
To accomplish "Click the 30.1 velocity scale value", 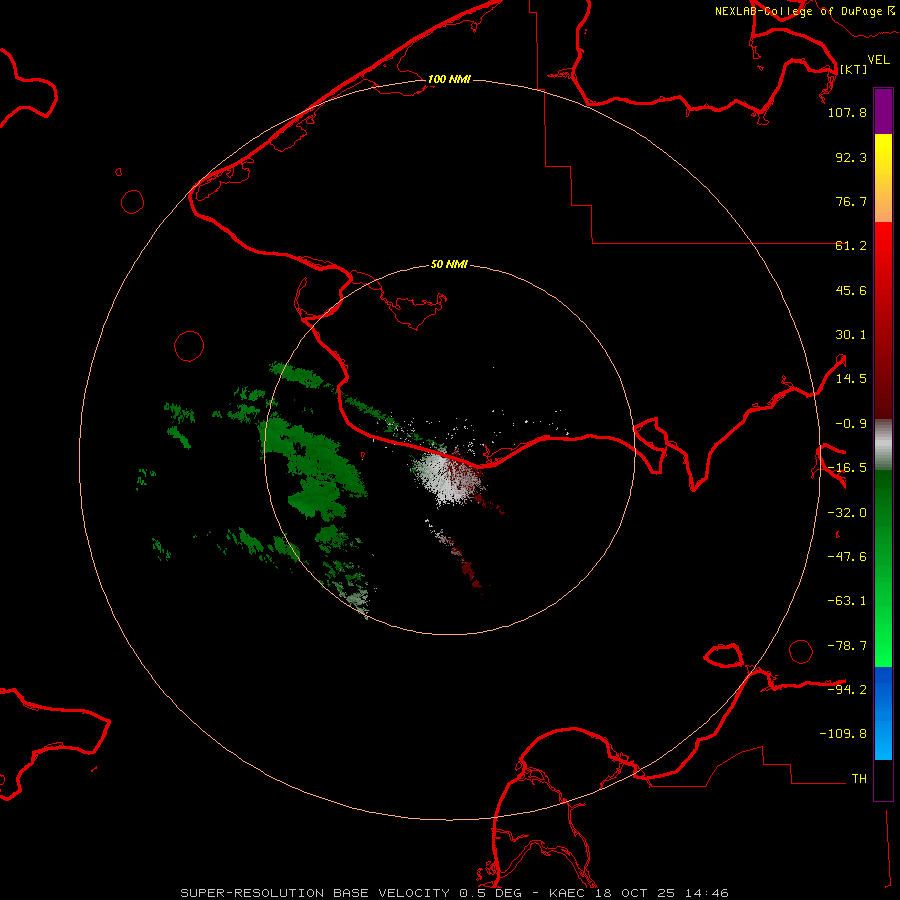I will pos(851,335).
